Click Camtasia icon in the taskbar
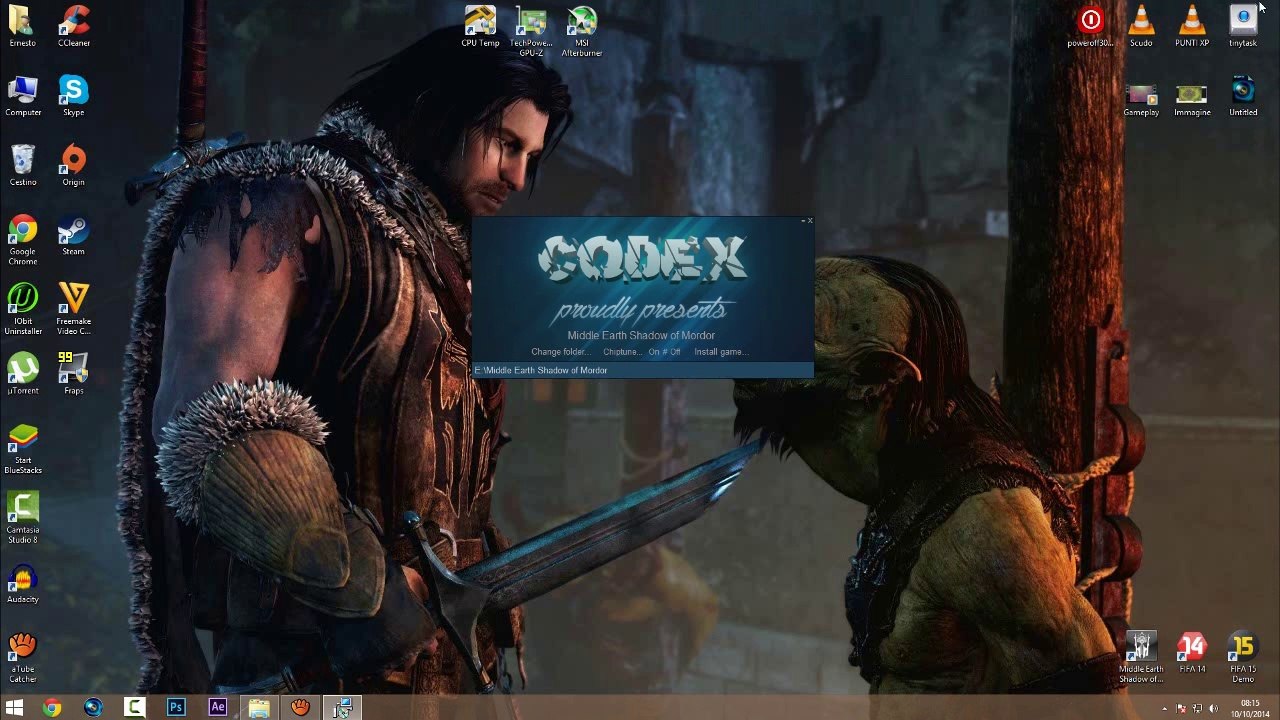This screenshot has width=1280, height=720. pyautogui.click(x=134, y=708)
